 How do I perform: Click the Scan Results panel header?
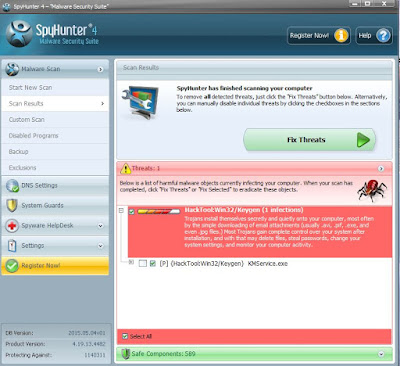point(254,68)
